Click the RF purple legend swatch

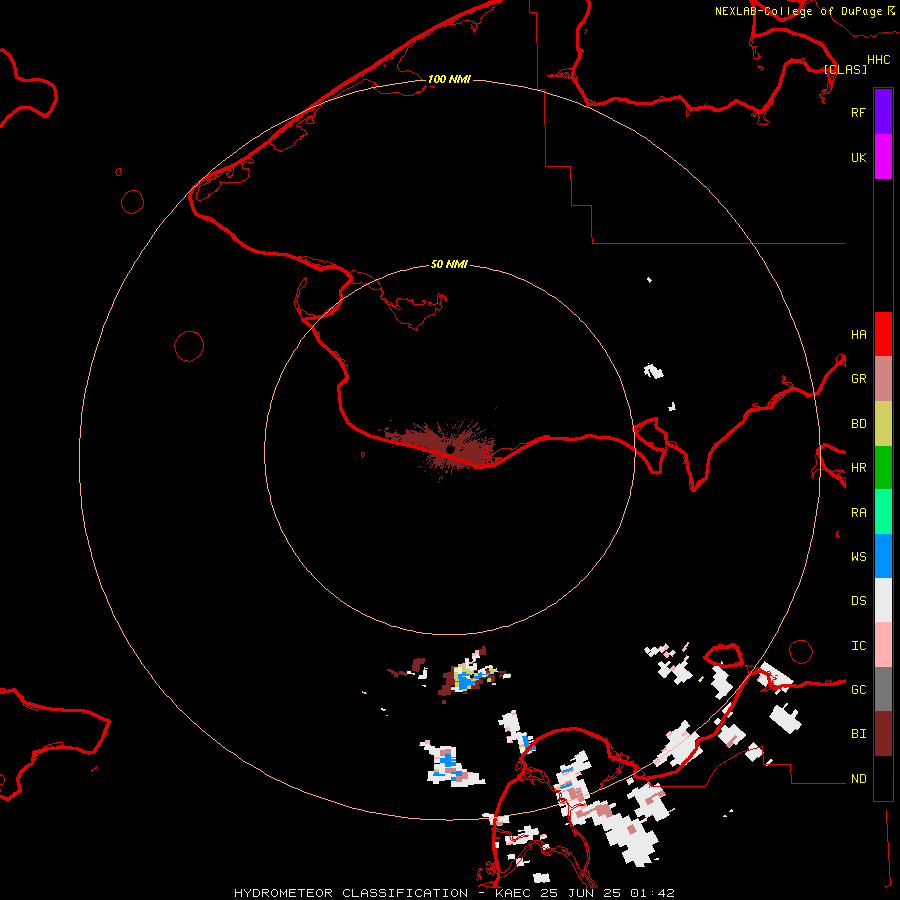click(x=883, y=112)
